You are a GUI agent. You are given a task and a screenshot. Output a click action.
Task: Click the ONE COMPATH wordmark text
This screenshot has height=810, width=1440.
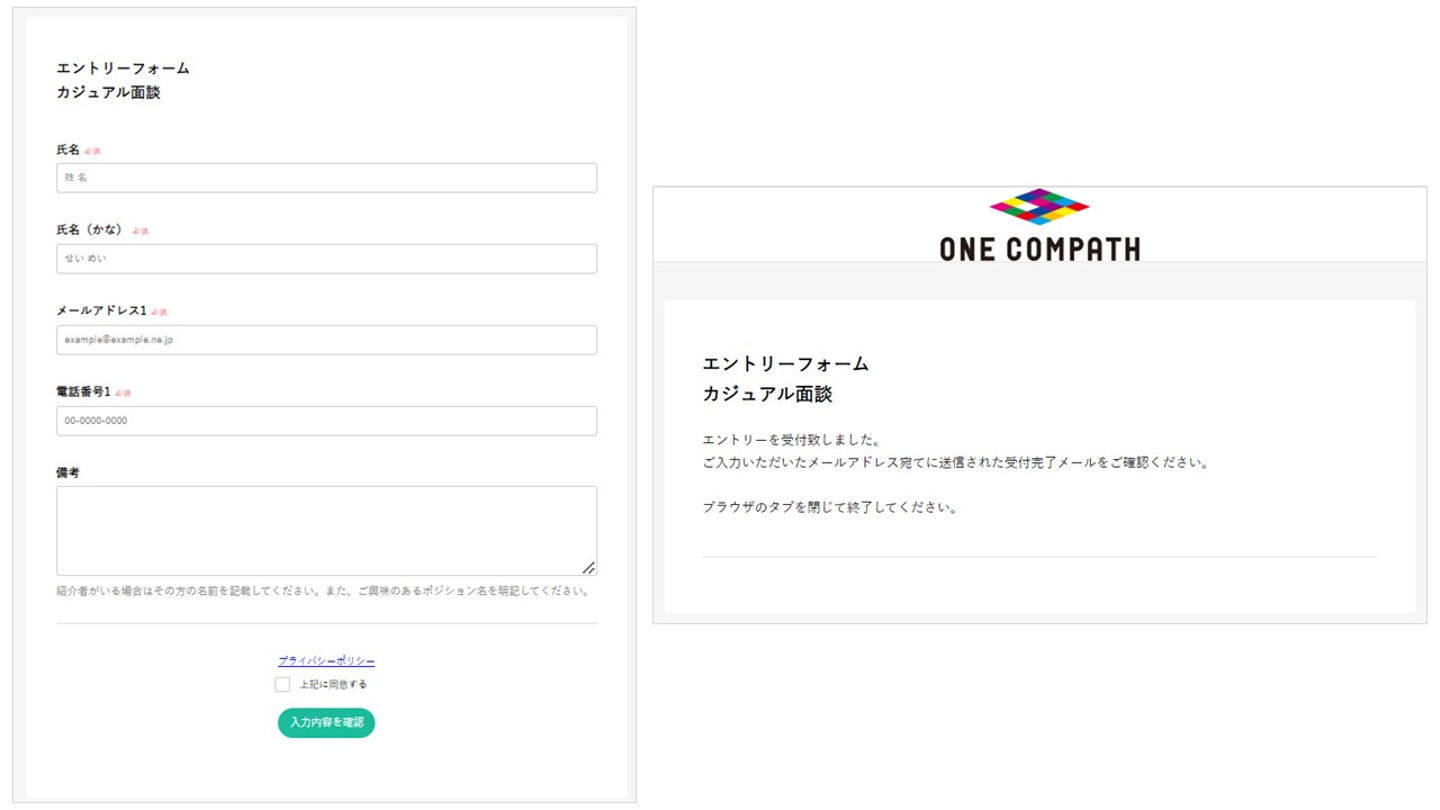coord(1039,249)
